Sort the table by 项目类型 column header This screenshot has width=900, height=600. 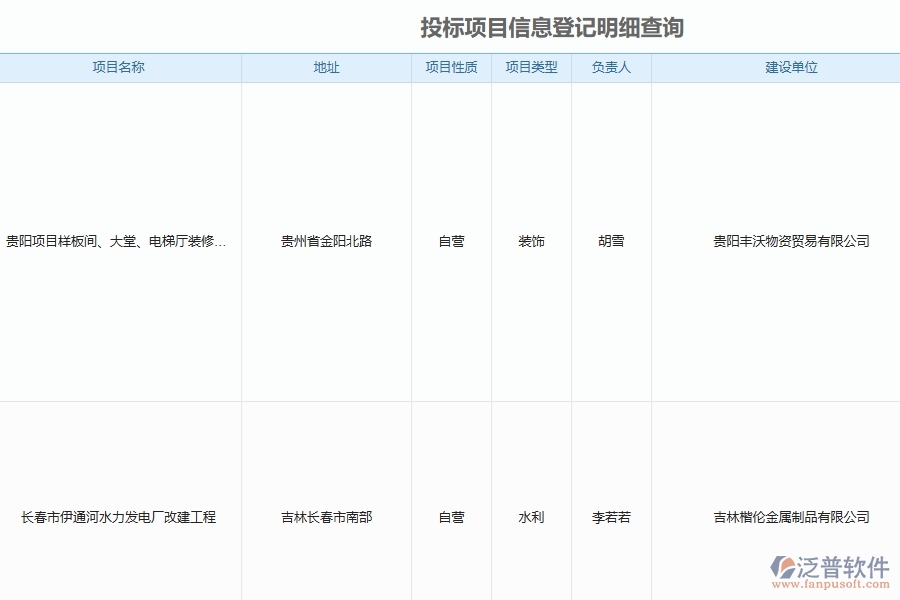[531, 67]
